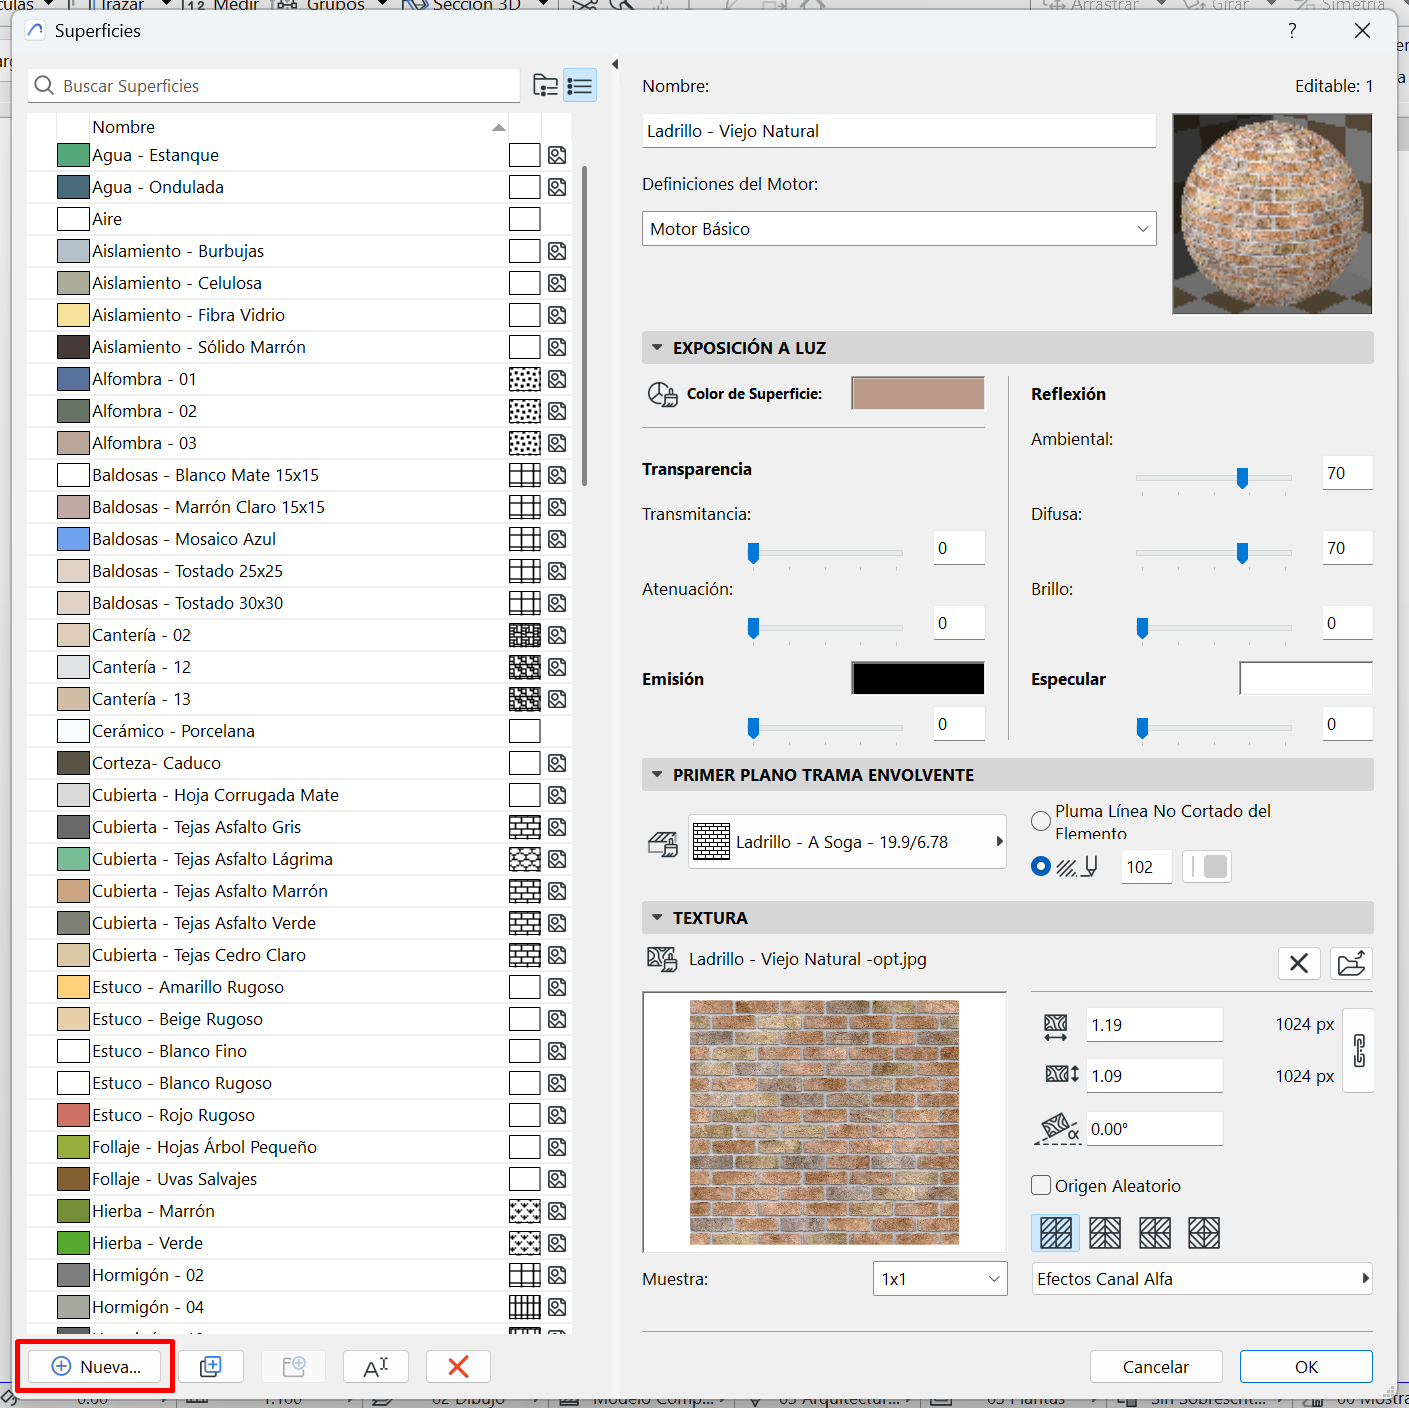Remove the texture with the X button

[x=1298, y=963]
